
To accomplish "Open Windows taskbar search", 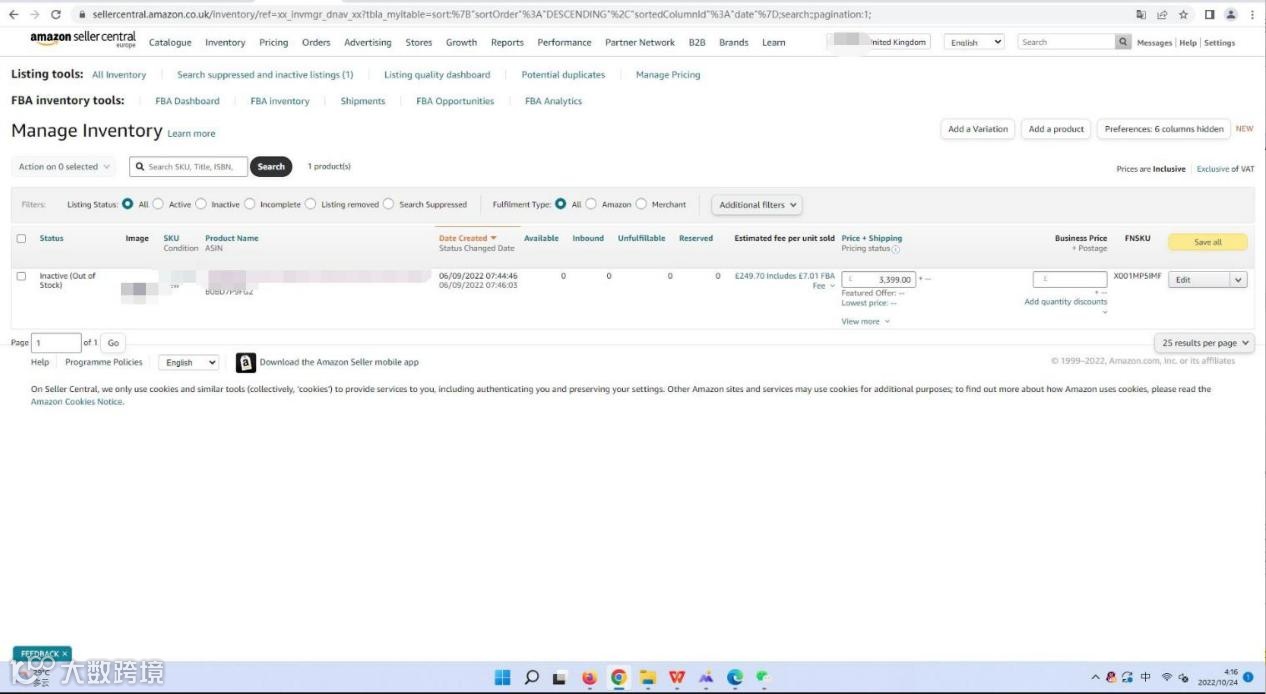I will tap(532, 677).
